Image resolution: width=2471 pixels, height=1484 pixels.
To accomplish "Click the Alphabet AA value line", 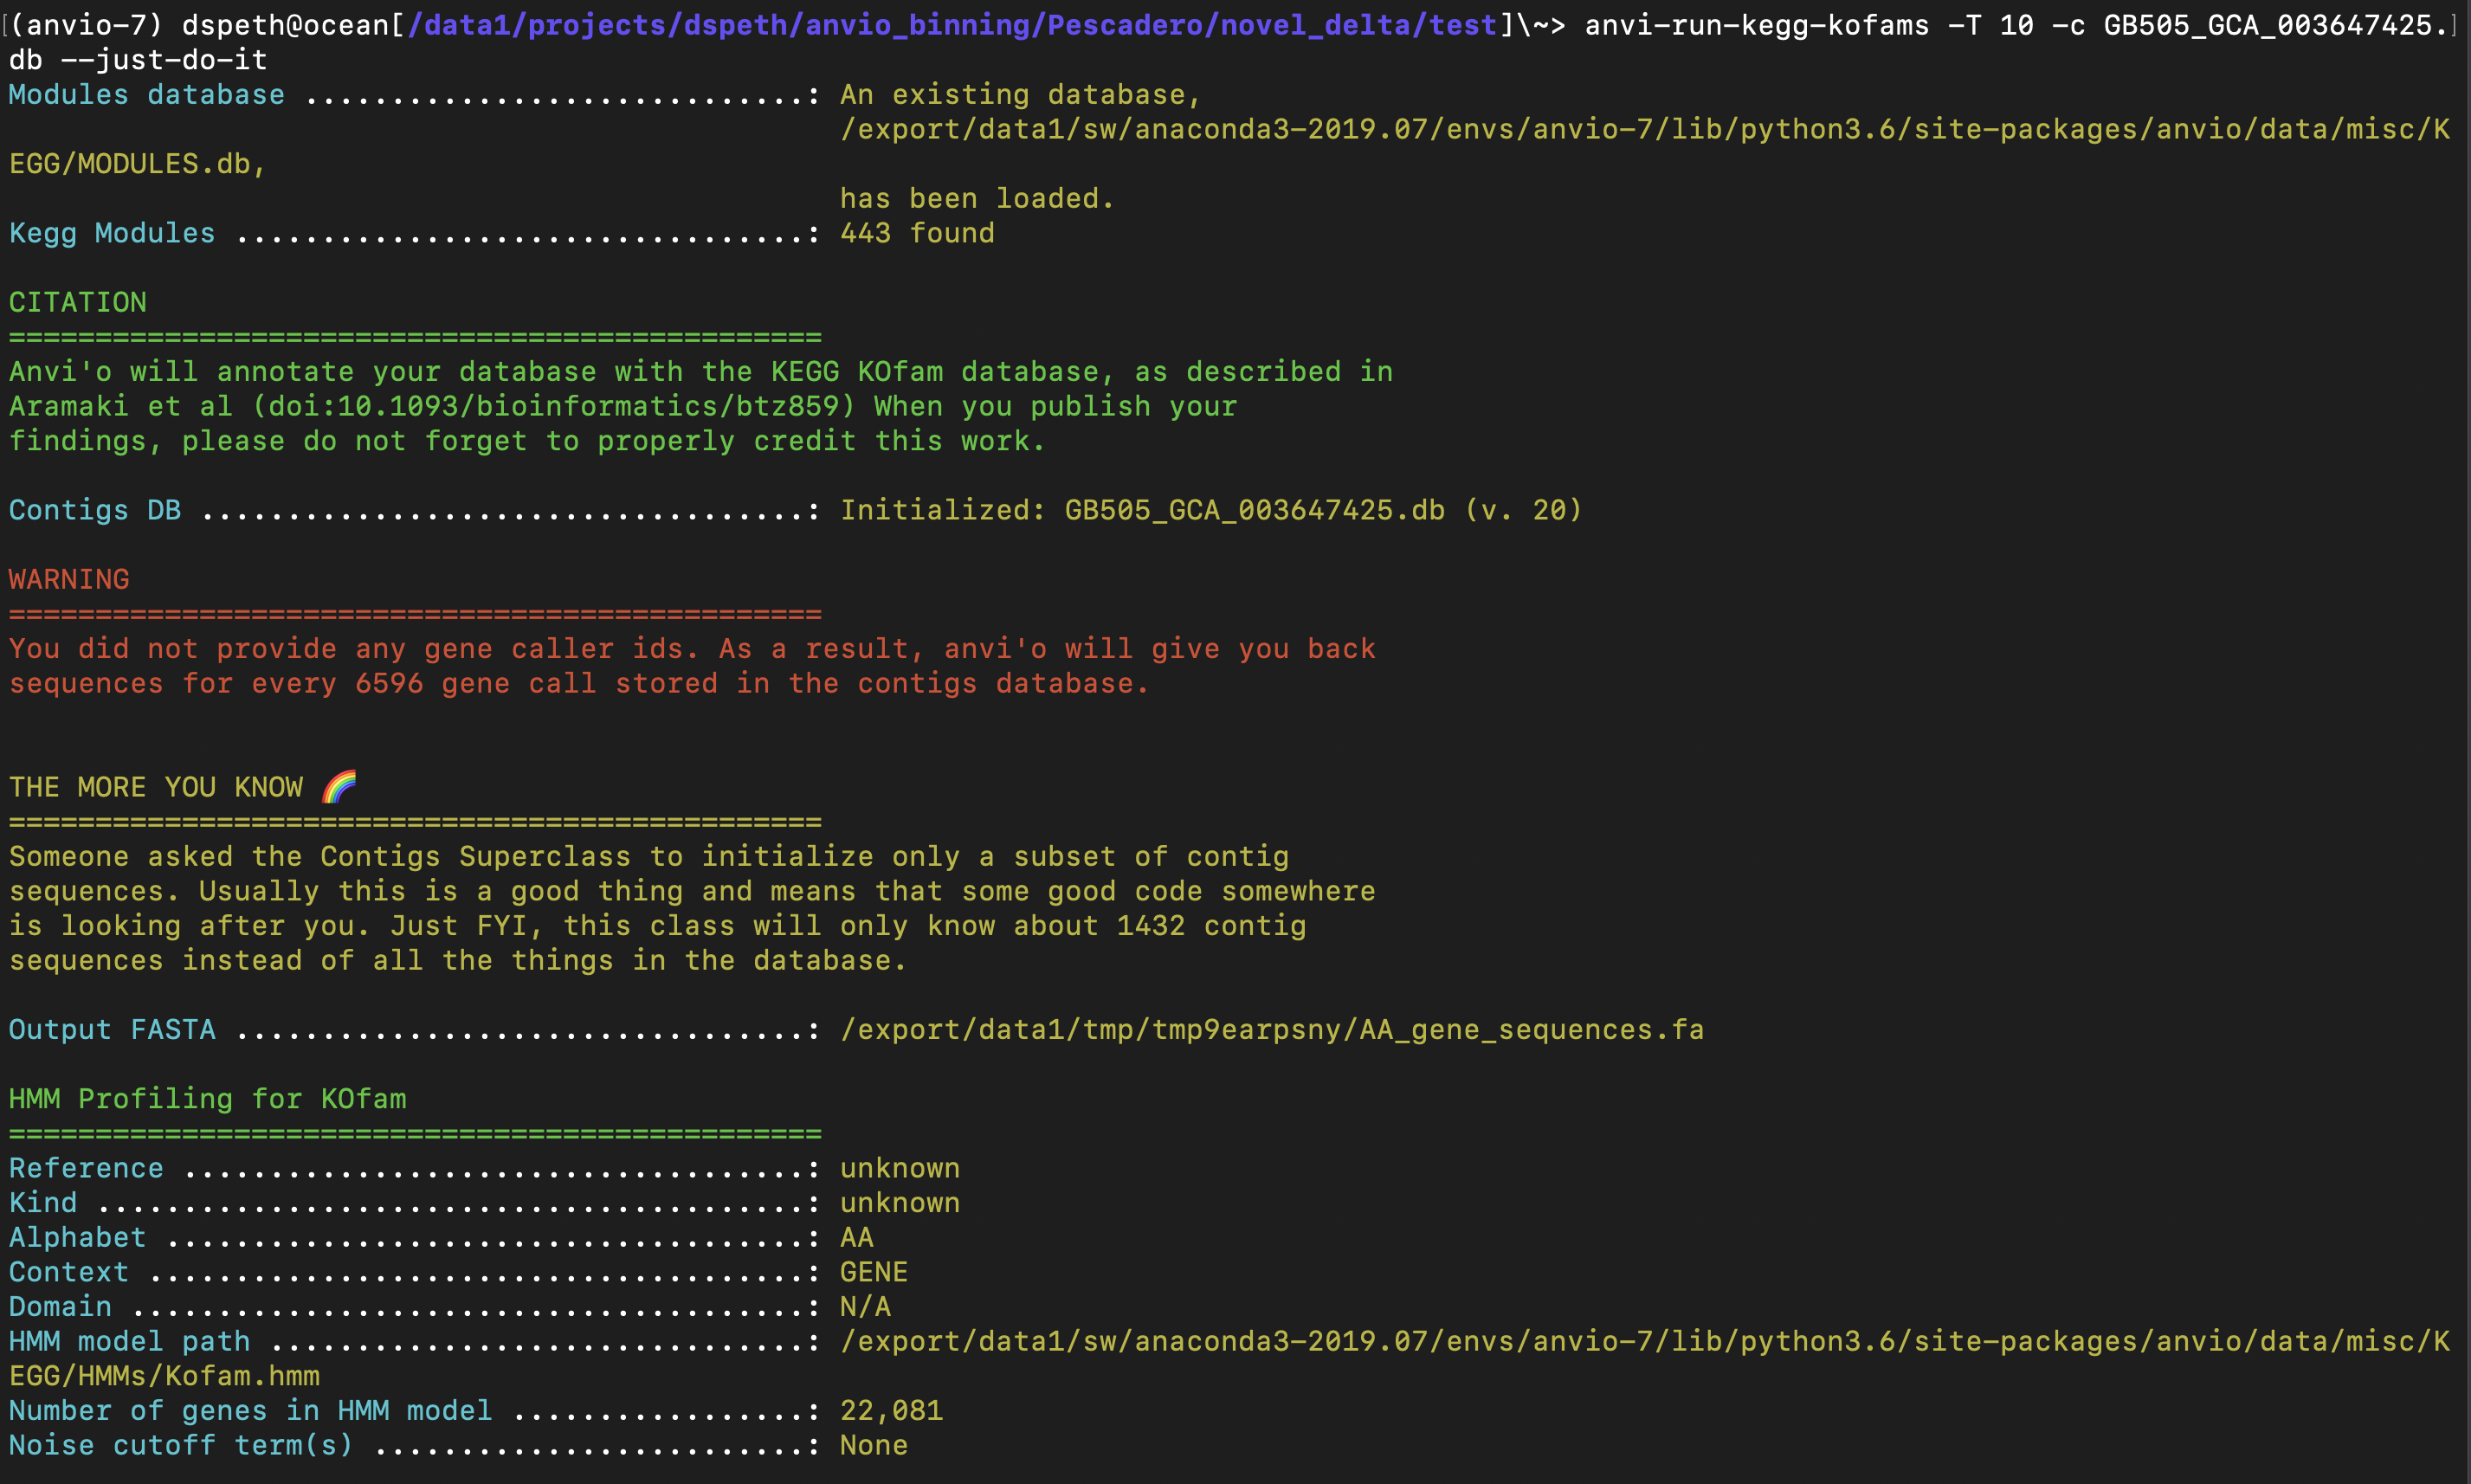I will (856, 1237).
